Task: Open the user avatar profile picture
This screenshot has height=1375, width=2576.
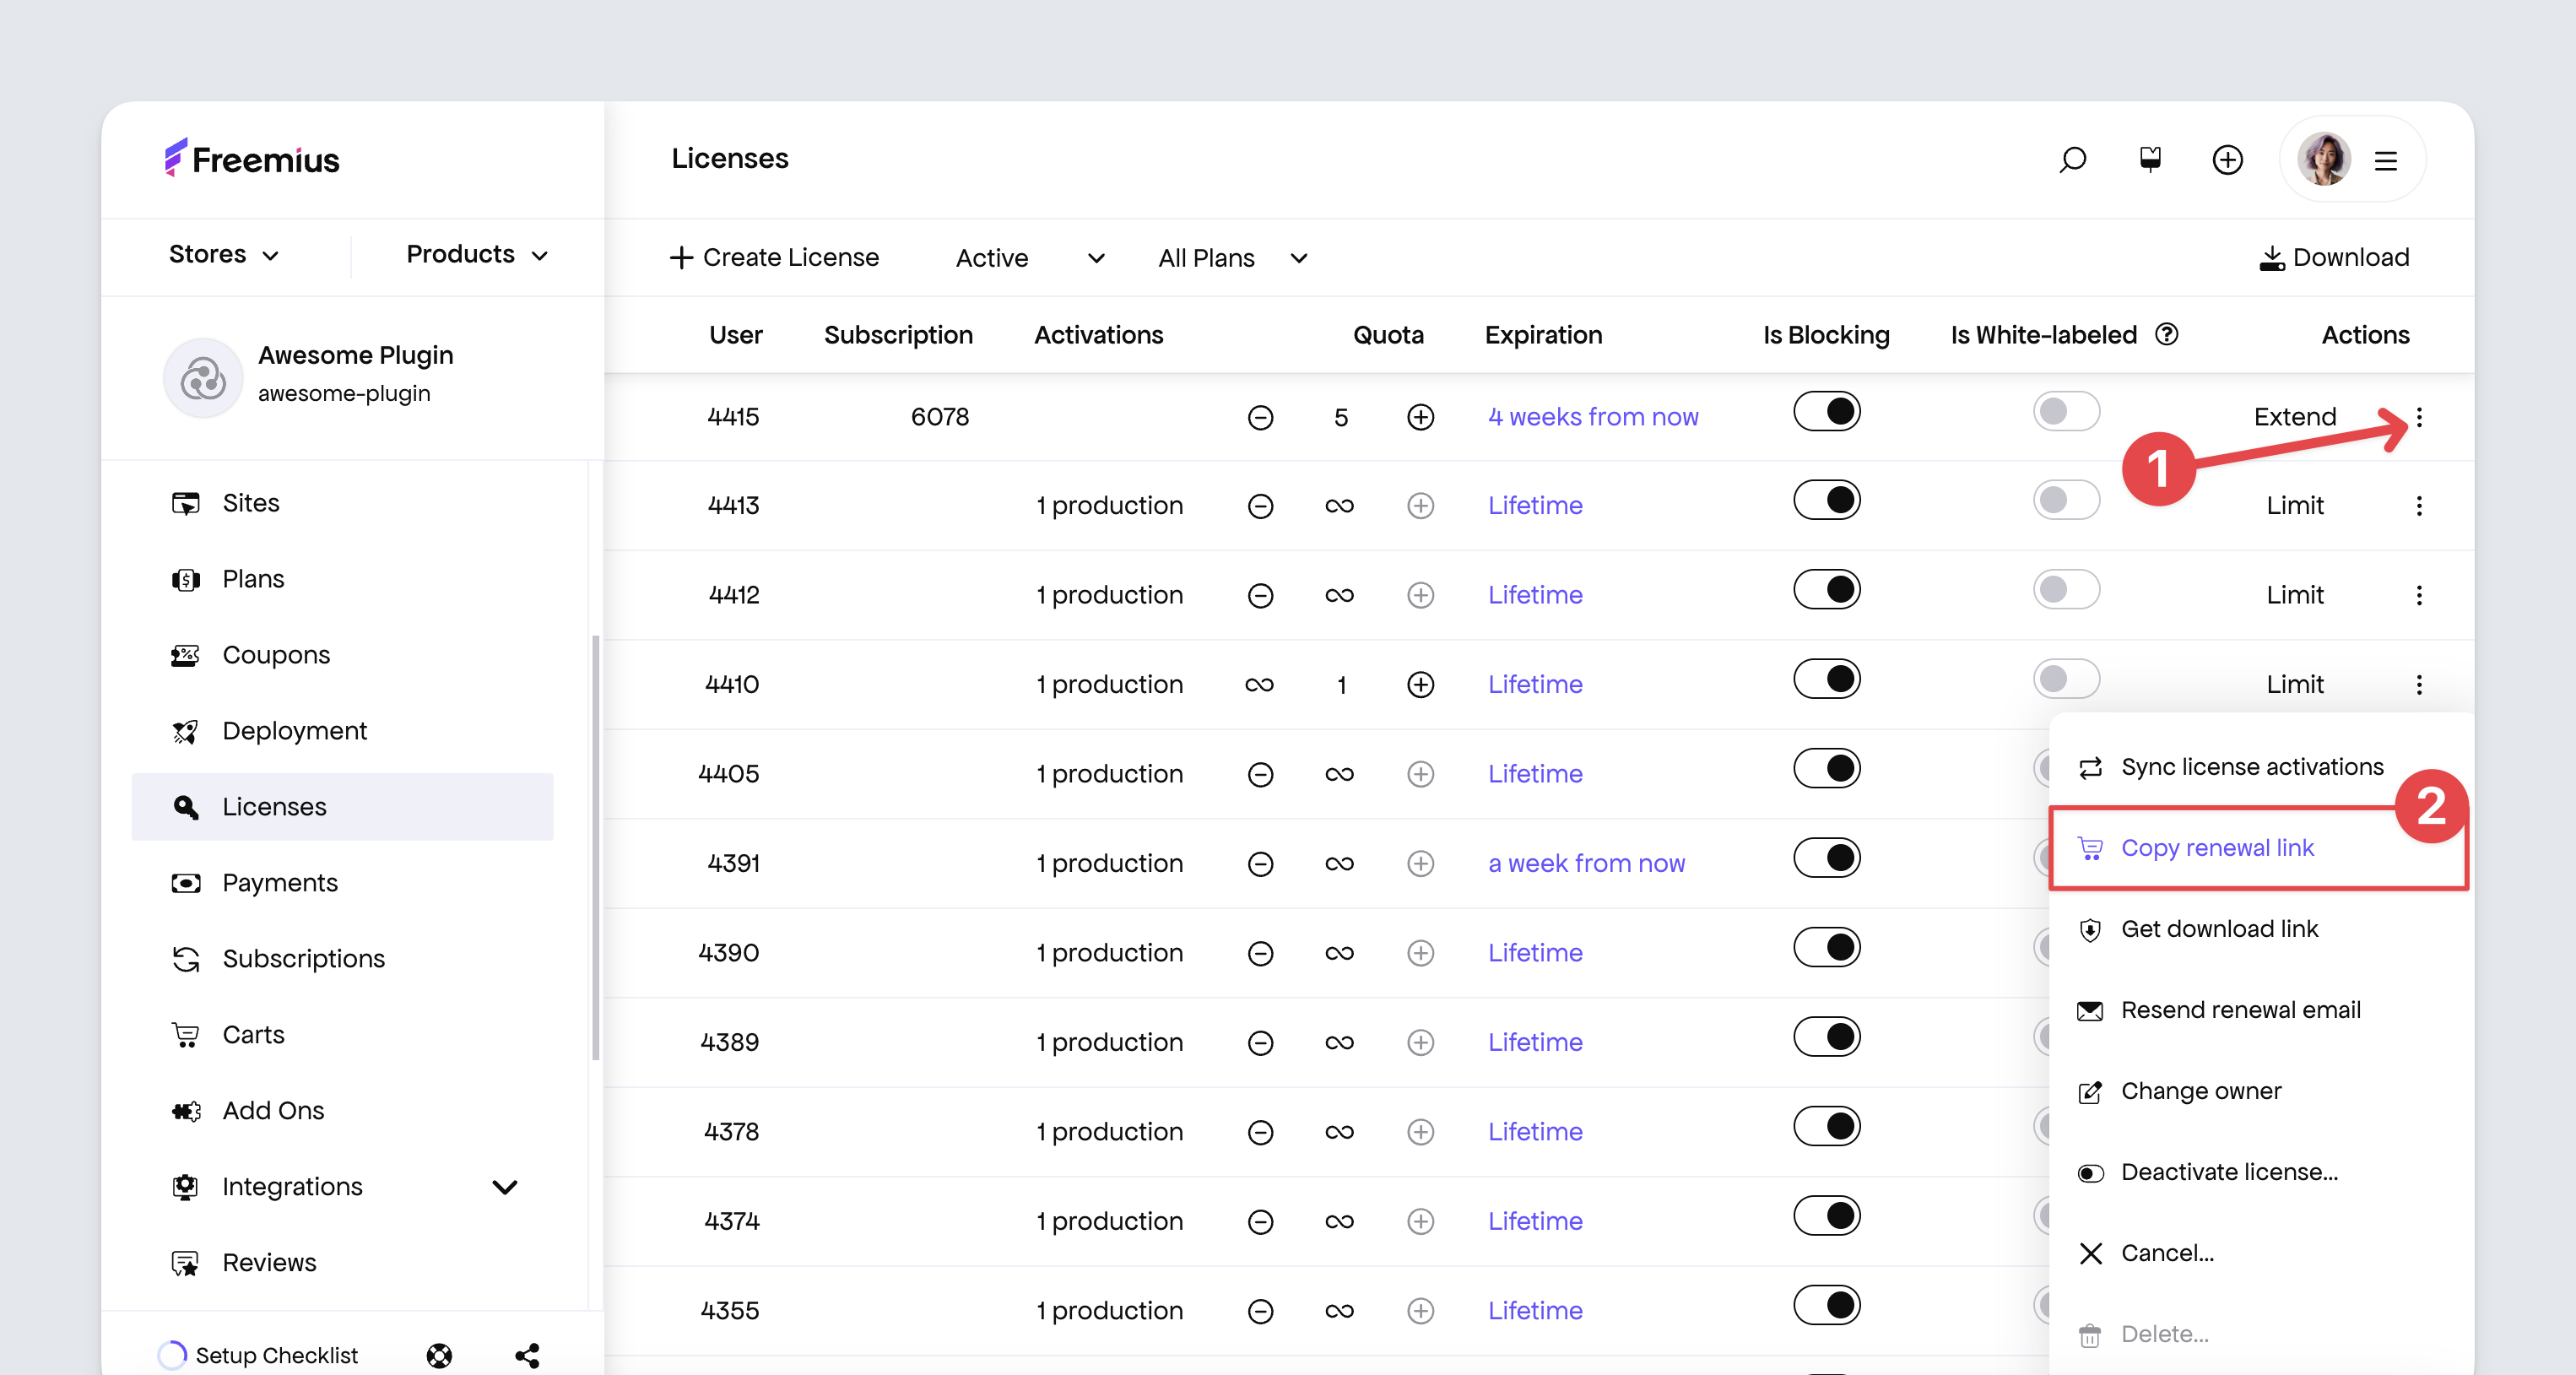Action: click(x=2323, y=159)
